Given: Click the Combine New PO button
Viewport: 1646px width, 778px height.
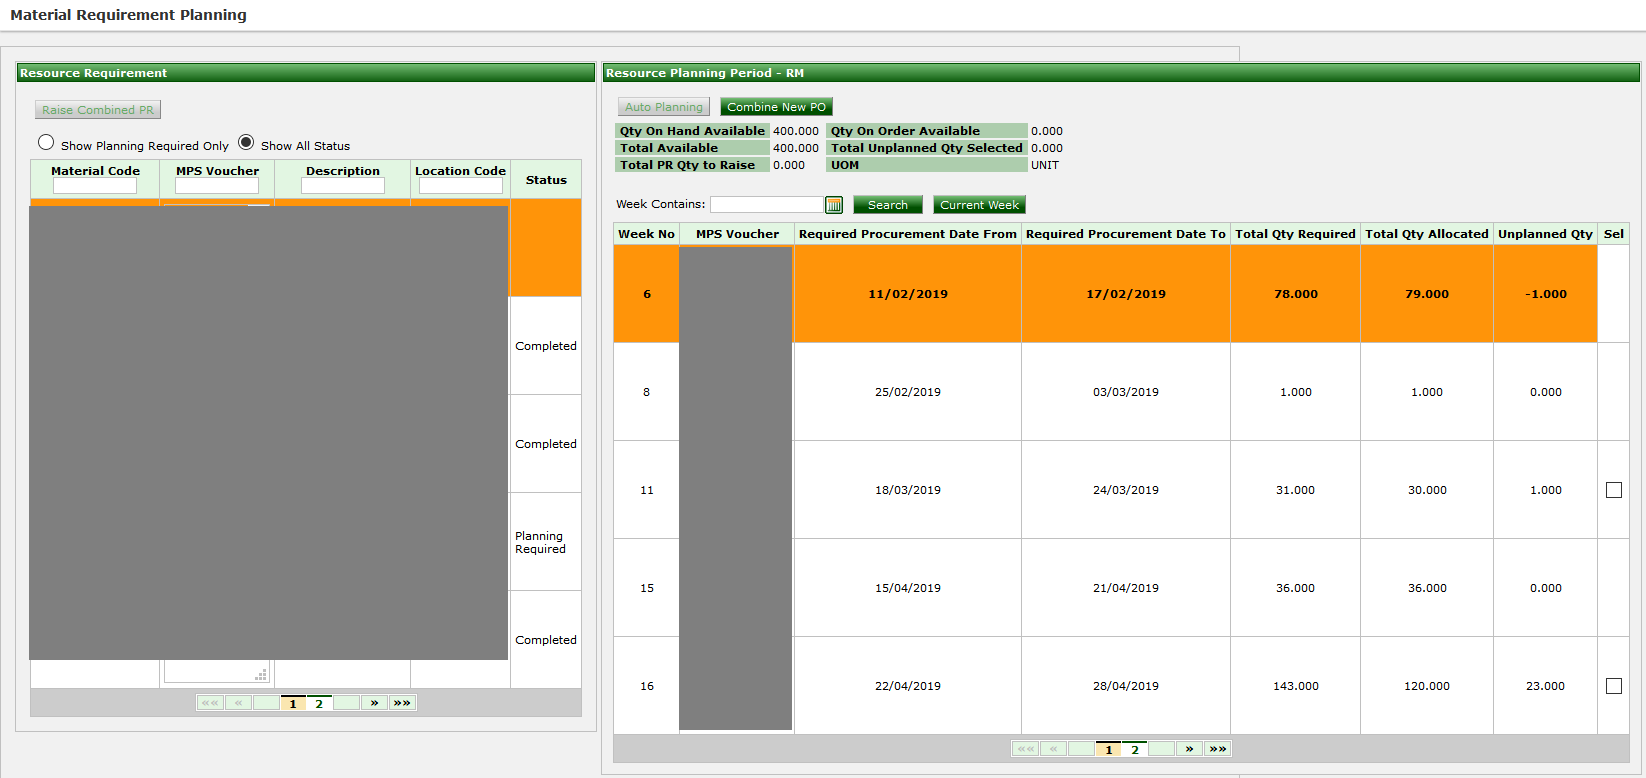Looking at the screenshot, I should [776, 107].
